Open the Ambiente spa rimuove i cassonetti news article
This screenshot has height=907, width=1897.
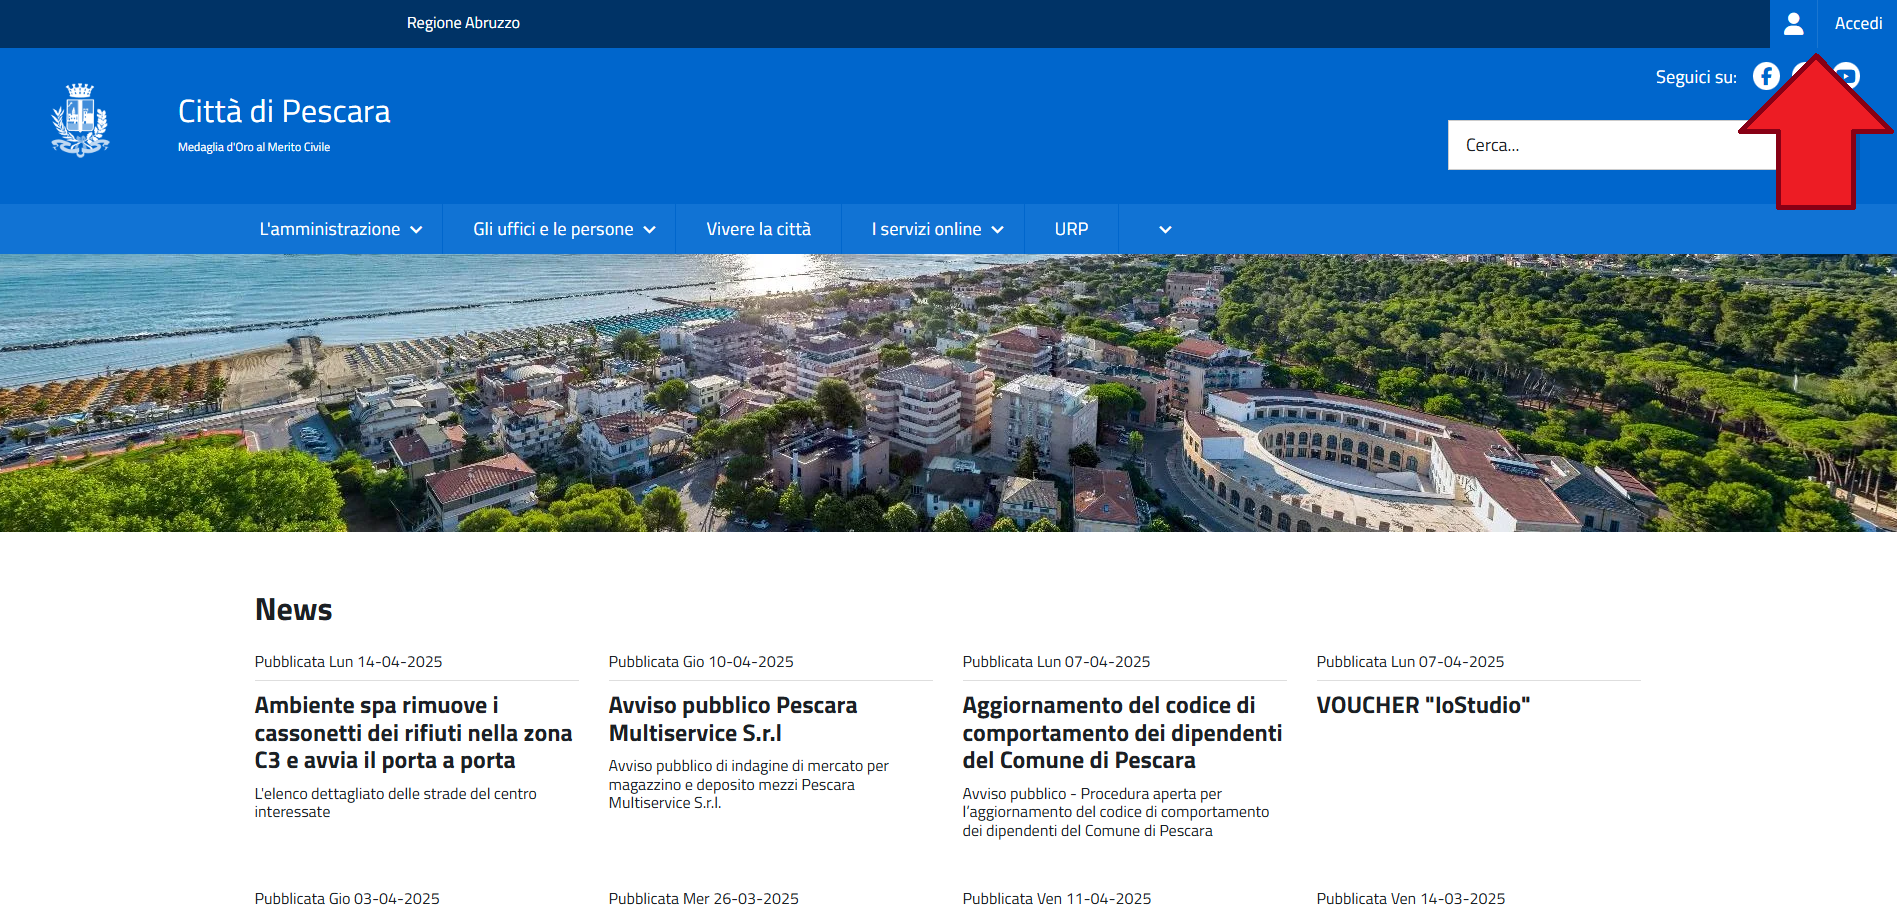(x=413, y=733)
